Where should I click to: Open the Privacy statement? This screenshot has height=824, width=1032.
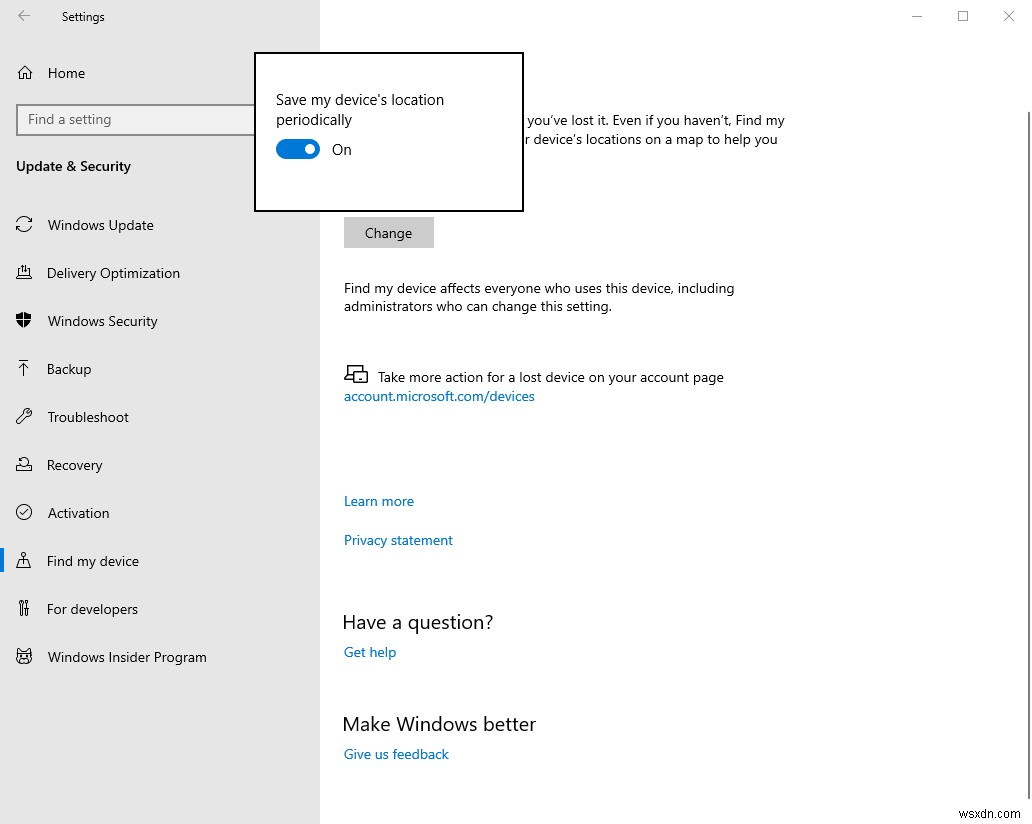click(398, 540)
